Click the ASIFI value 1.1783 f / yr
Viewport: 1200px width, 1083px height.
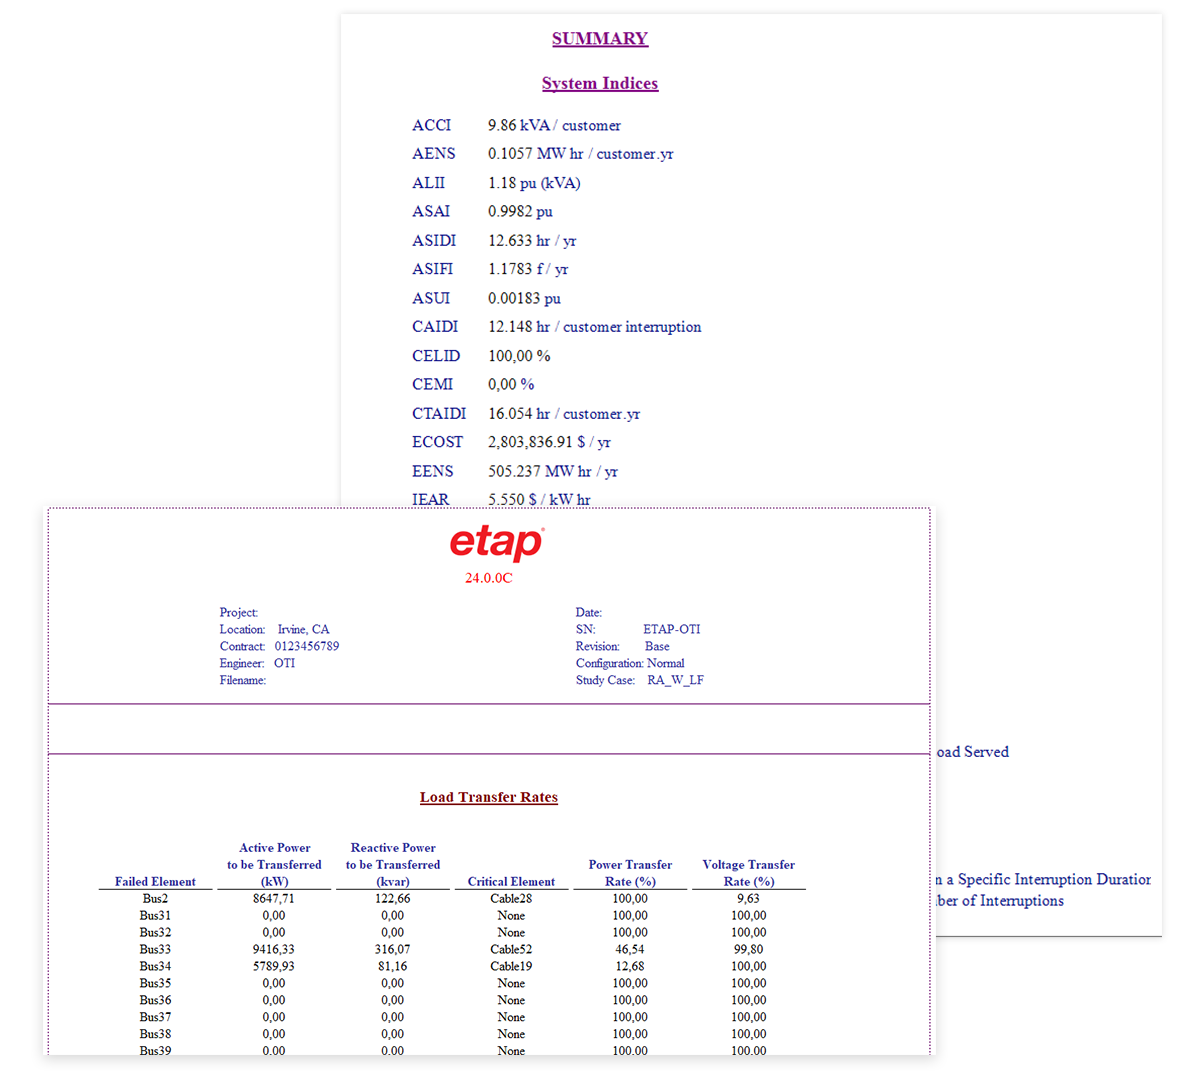point(528,269)
